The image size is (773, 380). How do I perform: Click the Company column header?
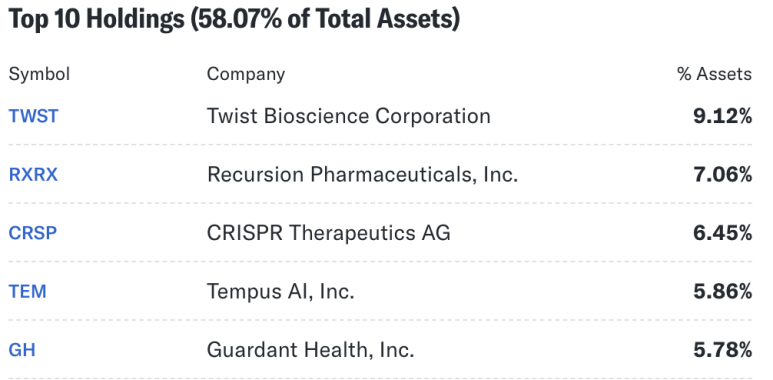[246, 74]
